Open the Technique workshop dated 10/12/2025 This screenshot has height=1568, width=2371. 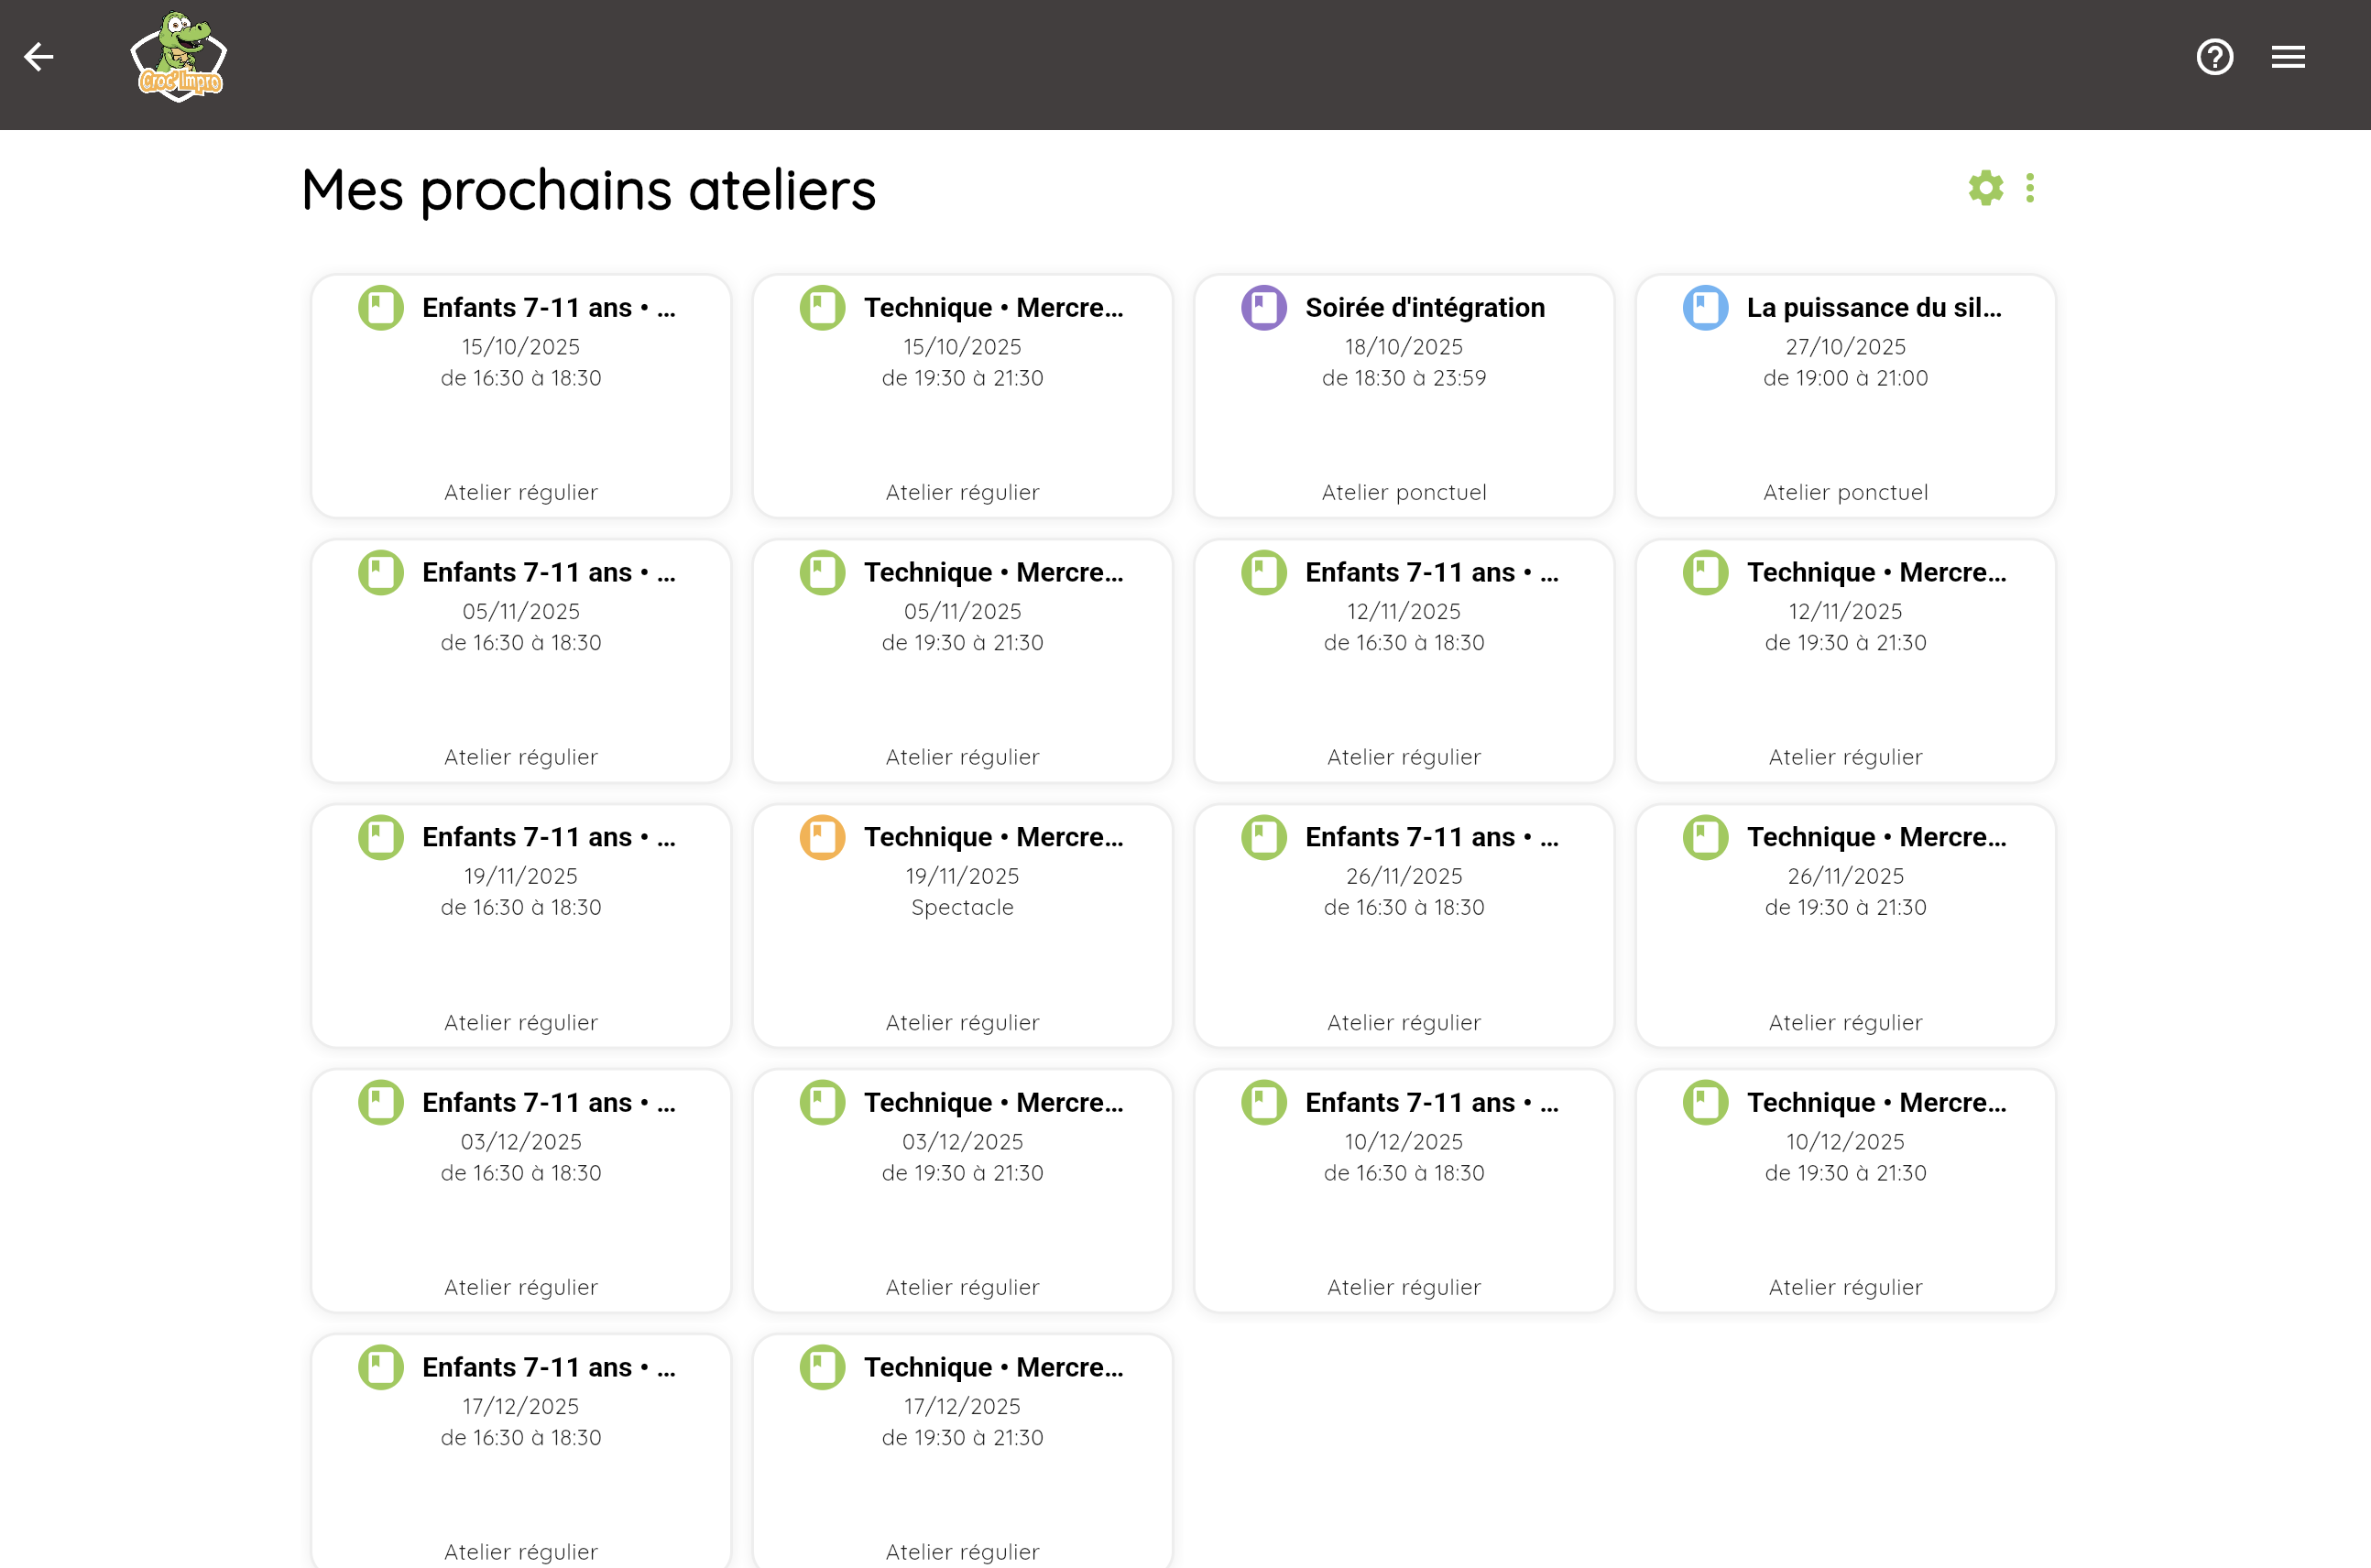(x=1845, y=1191)
